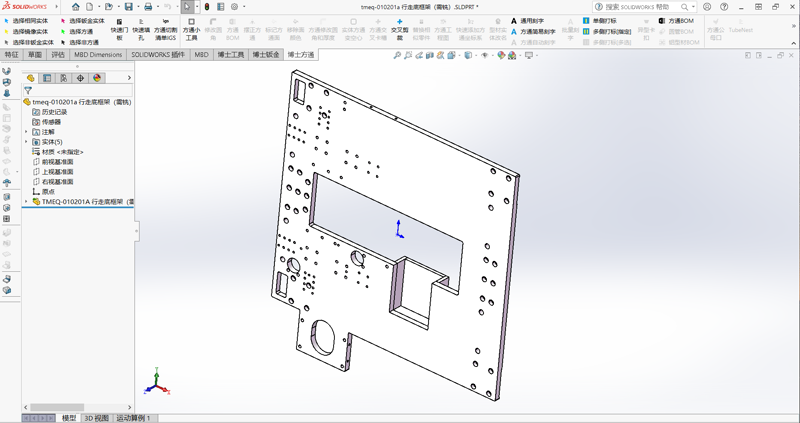Open the DisplayManager color-wheel tab
The image size is (800, 423).
tap(97, 78)
